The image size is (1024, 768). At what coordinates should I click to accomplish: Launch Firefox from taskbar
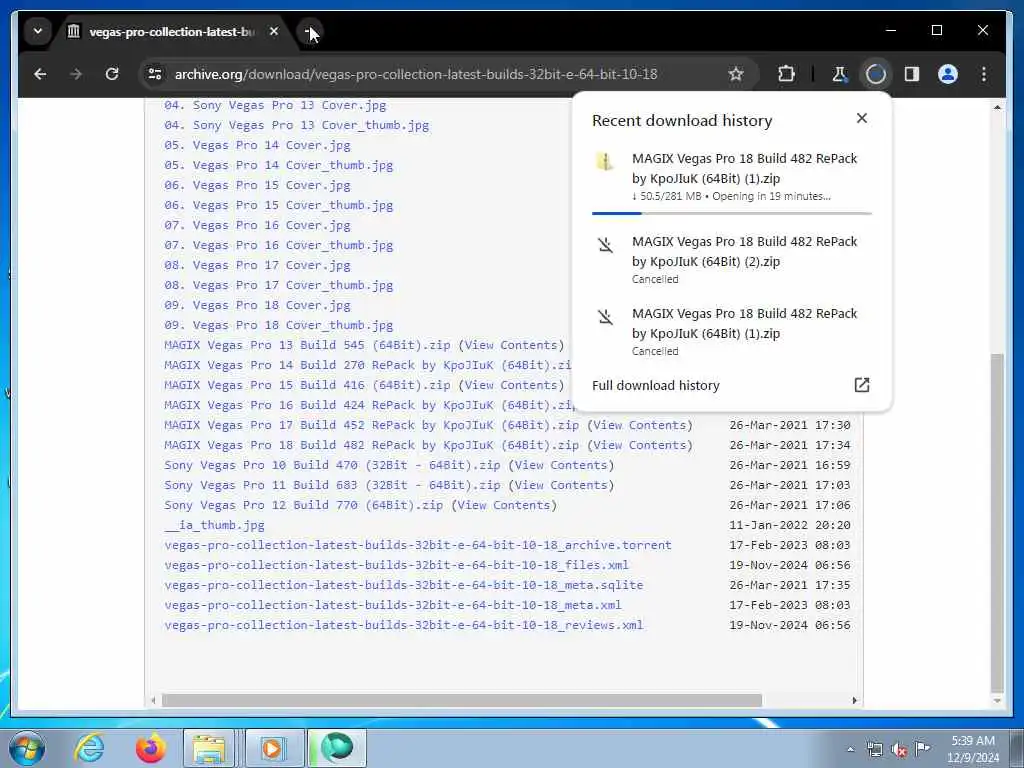click(150, 748)
